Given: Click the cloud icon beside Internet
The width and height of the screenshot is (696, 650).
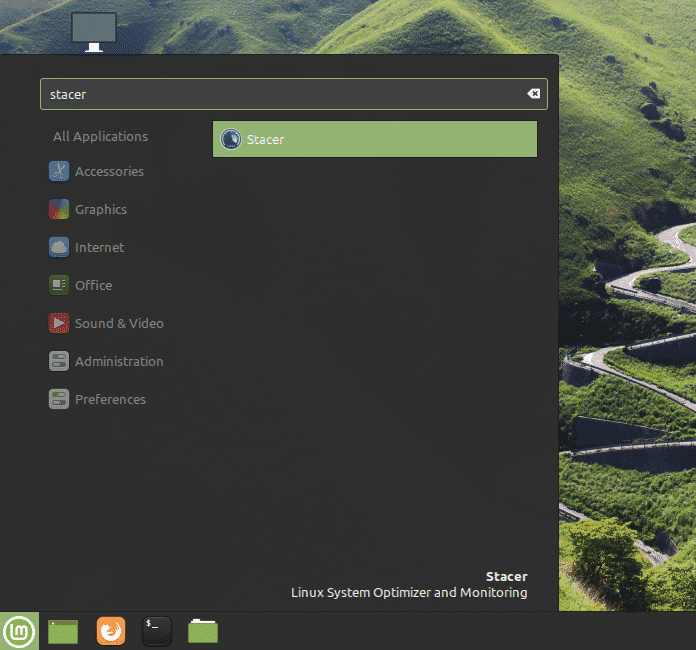Looking at the screenshot, I should click(x=59, y=247).
